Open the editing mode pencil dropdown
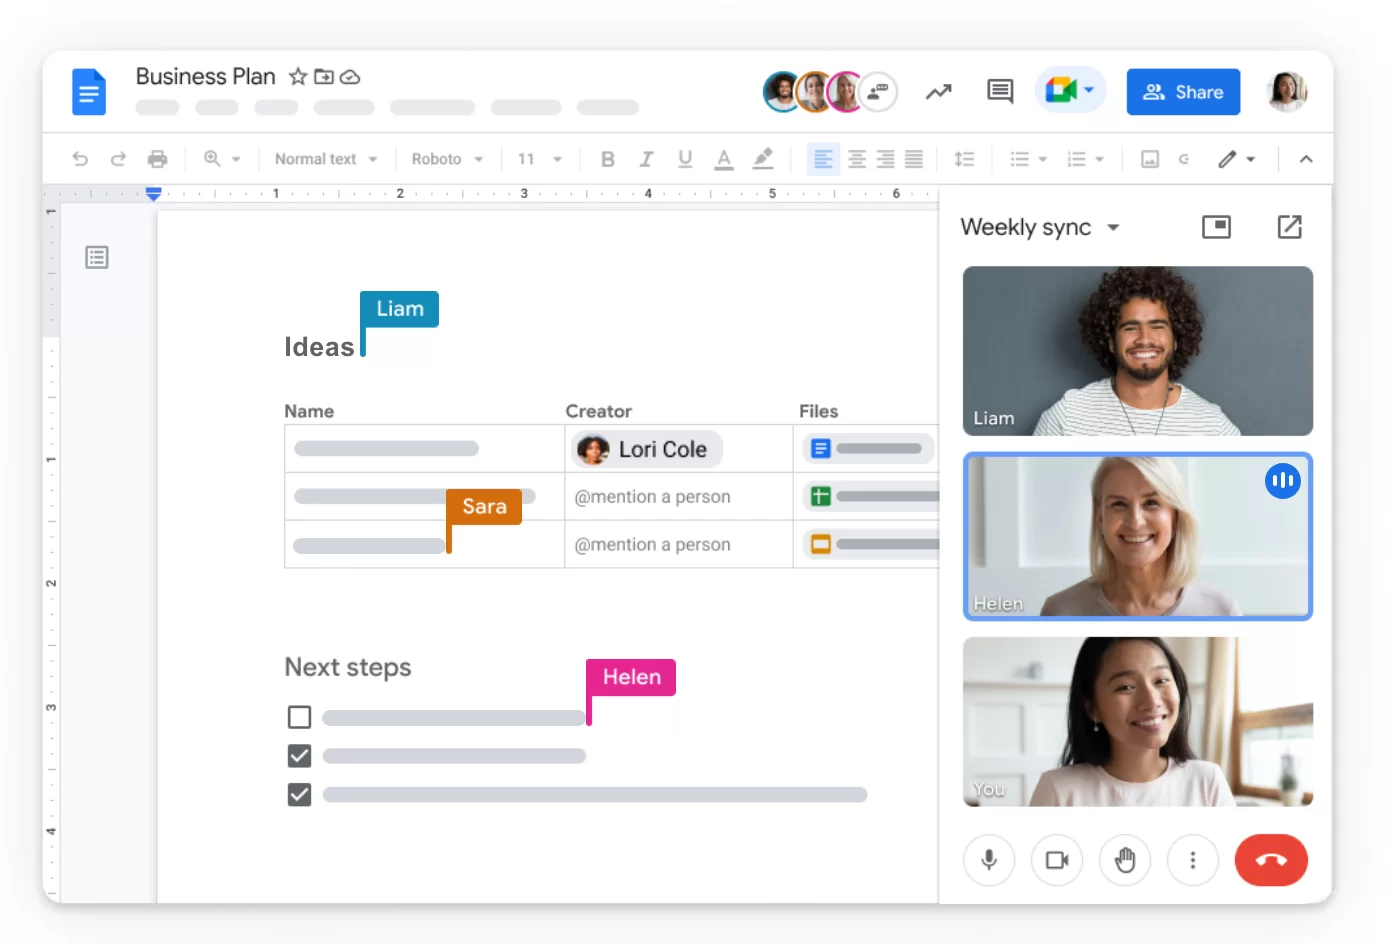 [1236, 159]
